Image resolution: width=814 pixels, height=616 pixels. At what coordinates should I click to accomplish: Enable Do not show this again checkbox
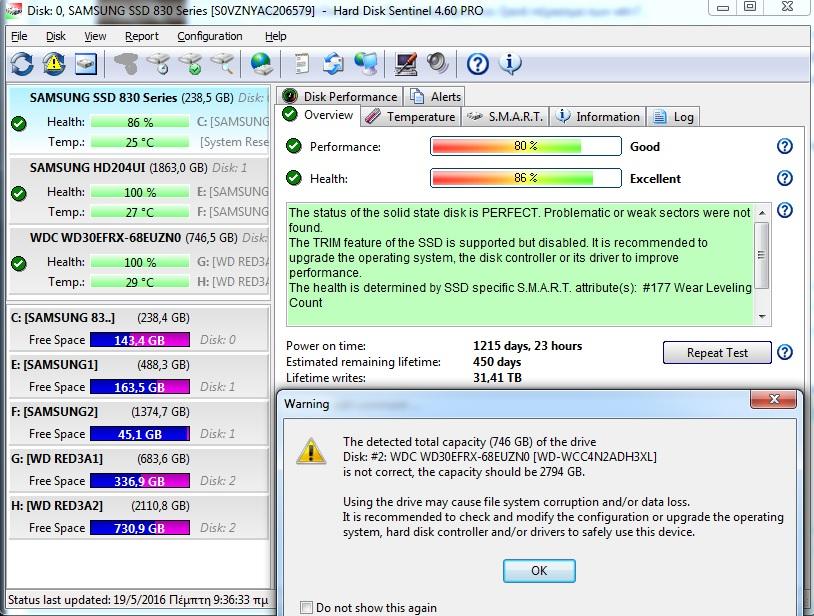[x=306, y=607]
